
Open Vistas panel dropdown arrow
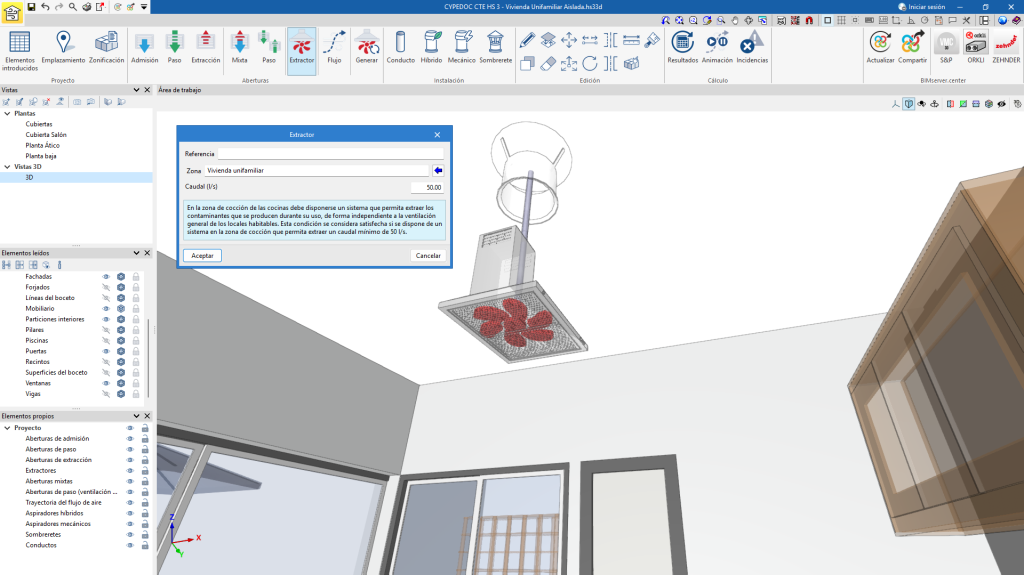point(136,90)
